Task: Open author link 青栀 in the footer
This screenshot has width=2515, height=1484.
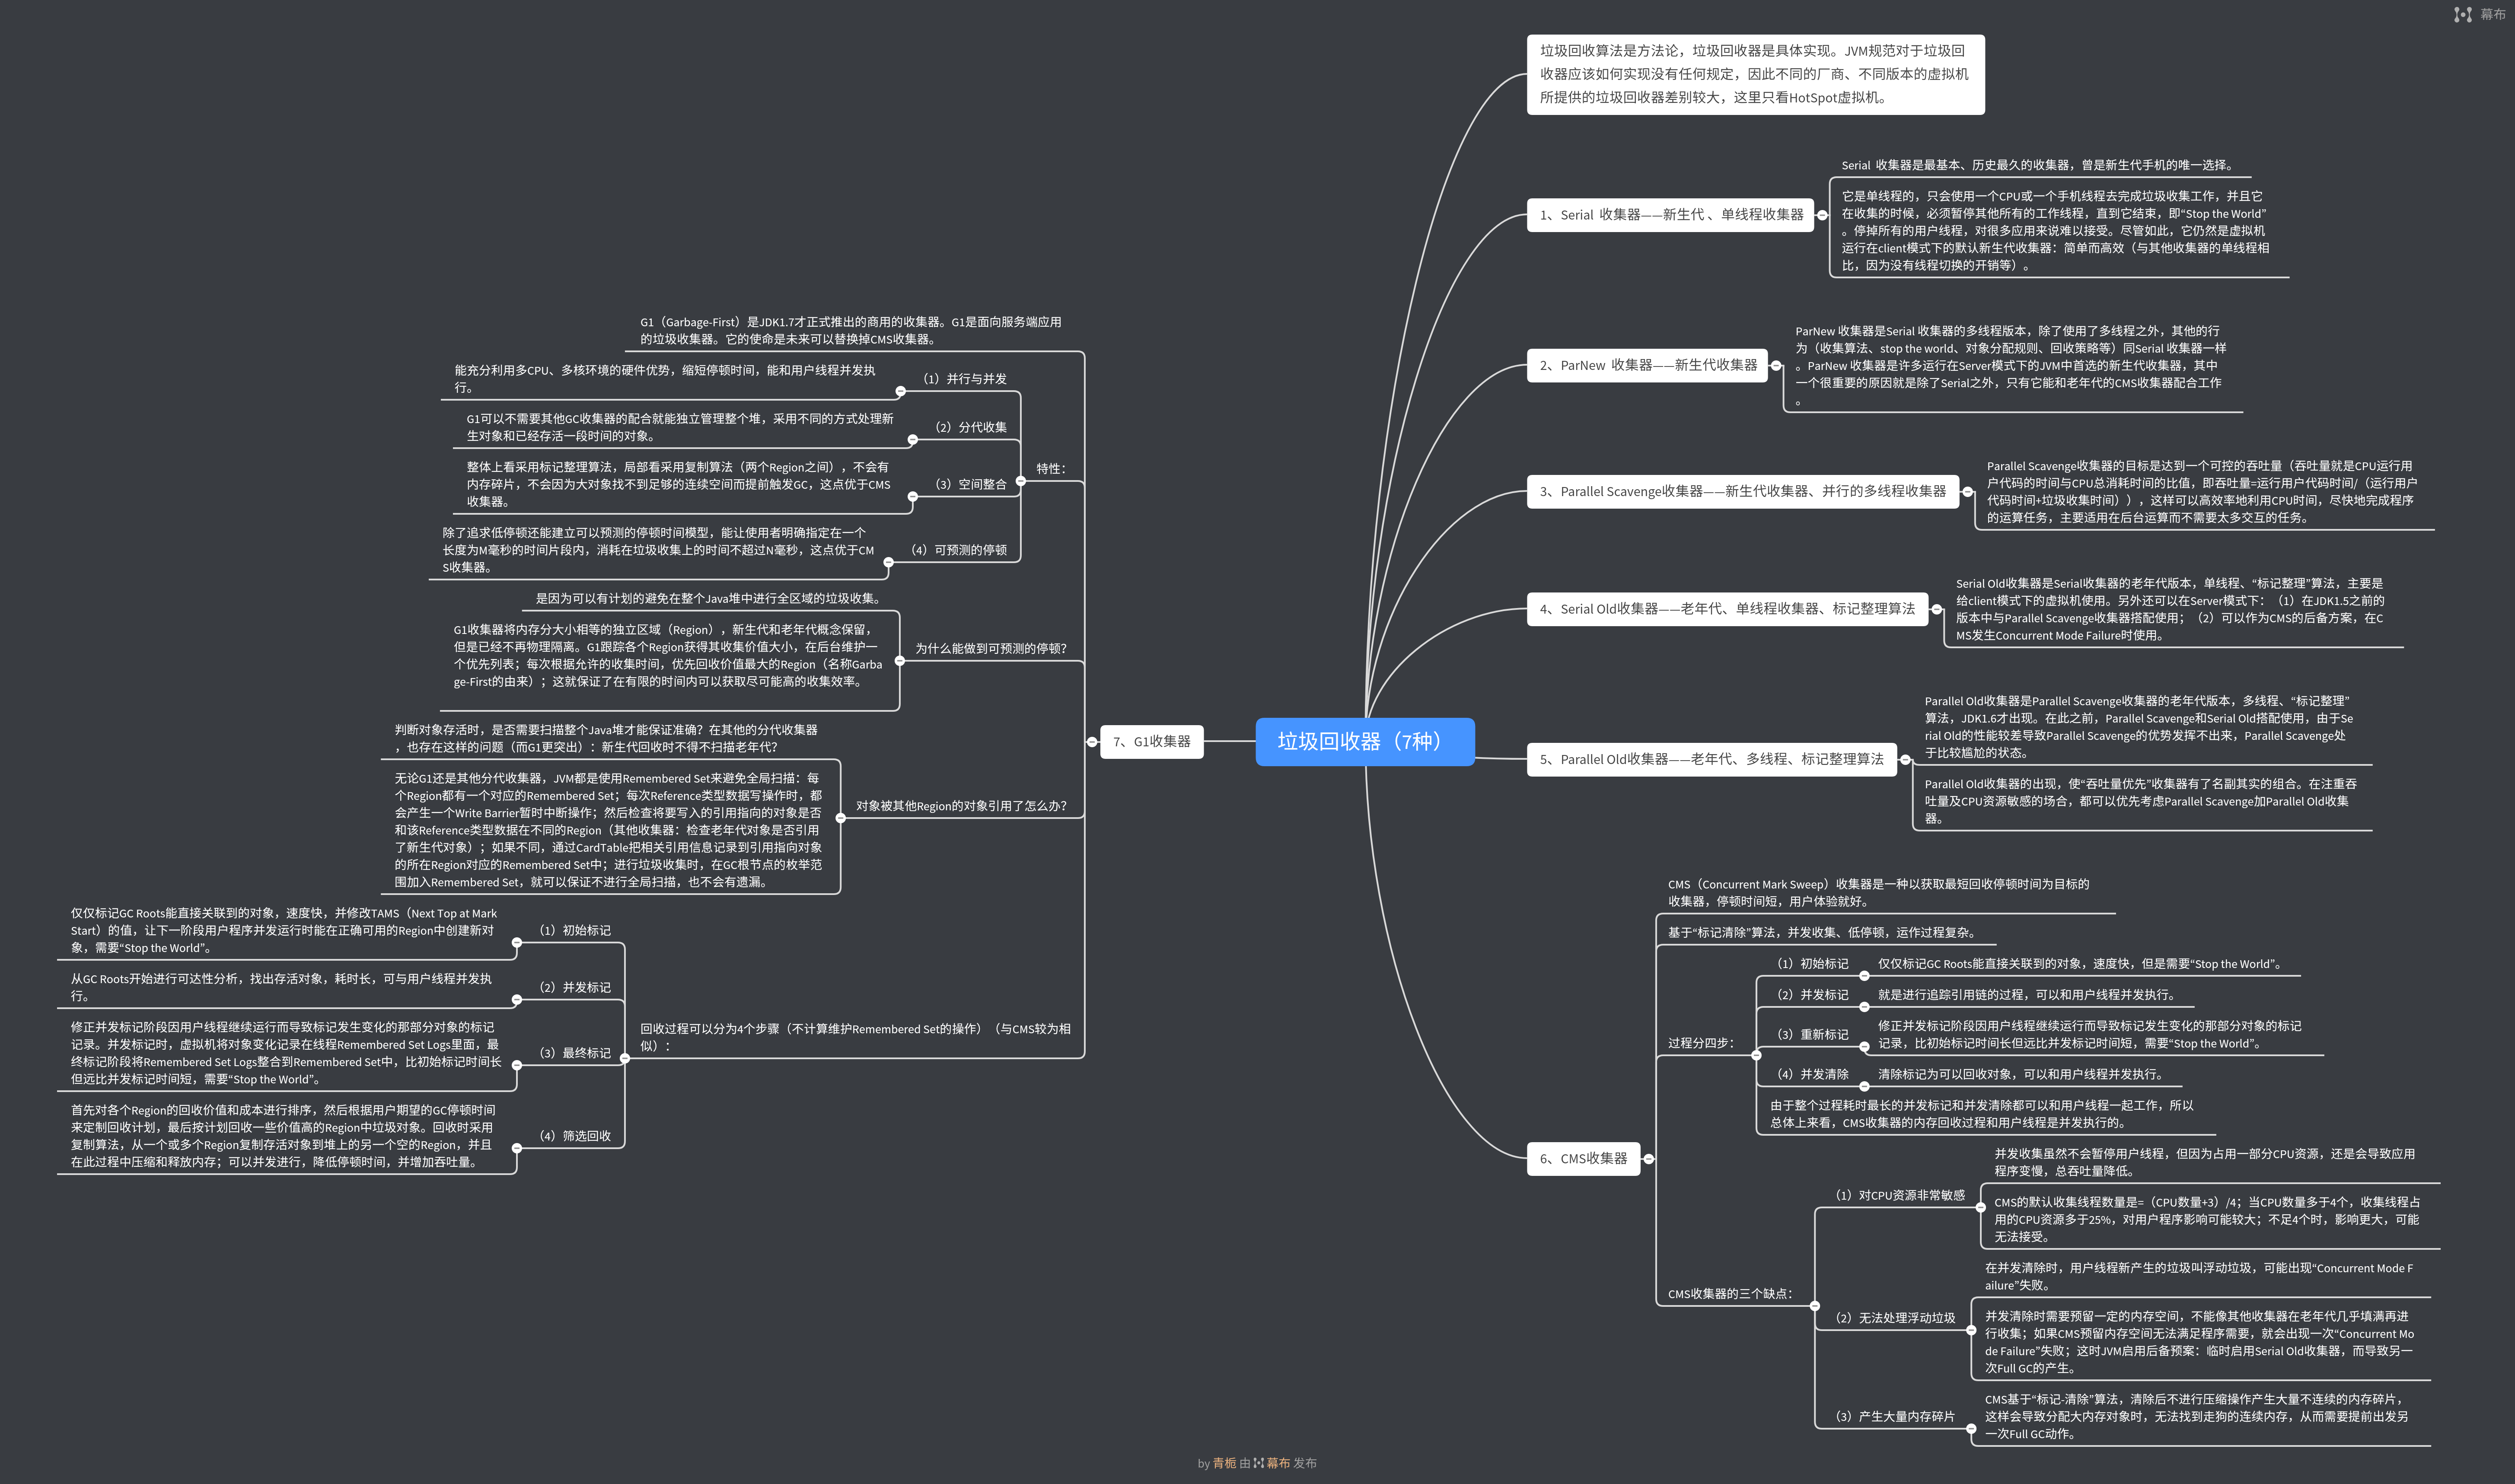Action: point(1225,1463)
